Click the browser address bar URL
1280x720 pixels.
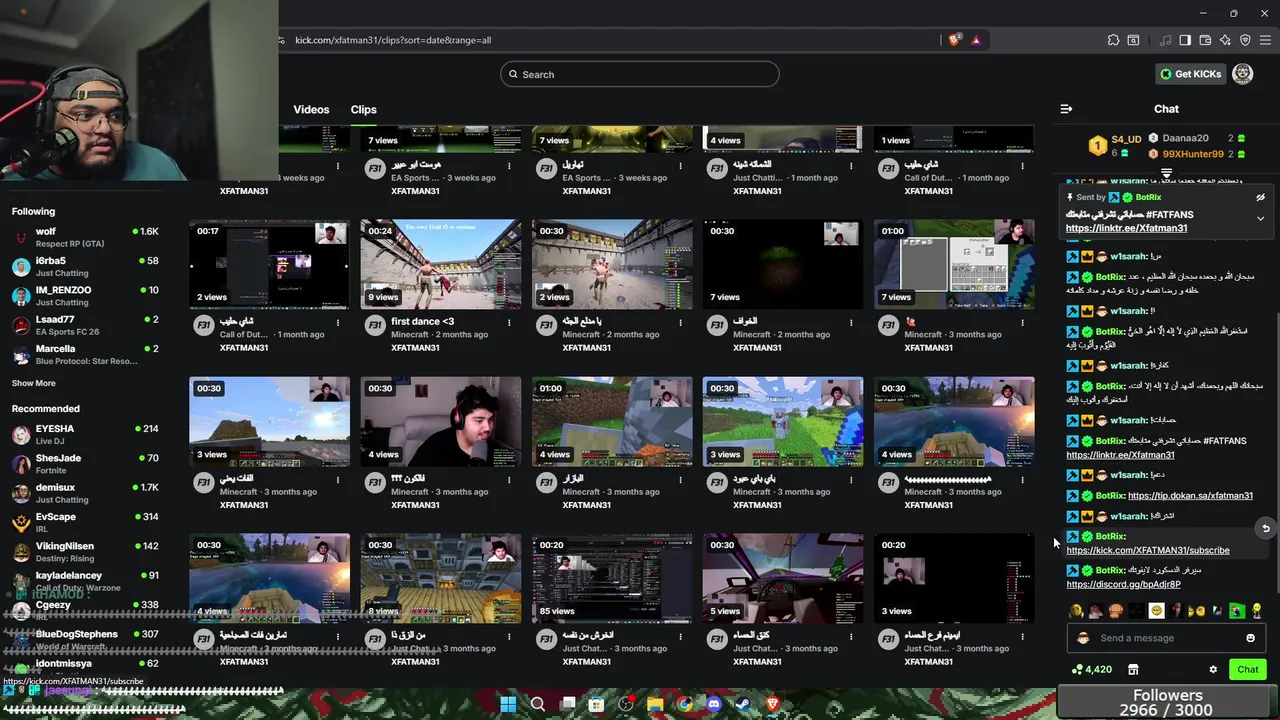393,40
